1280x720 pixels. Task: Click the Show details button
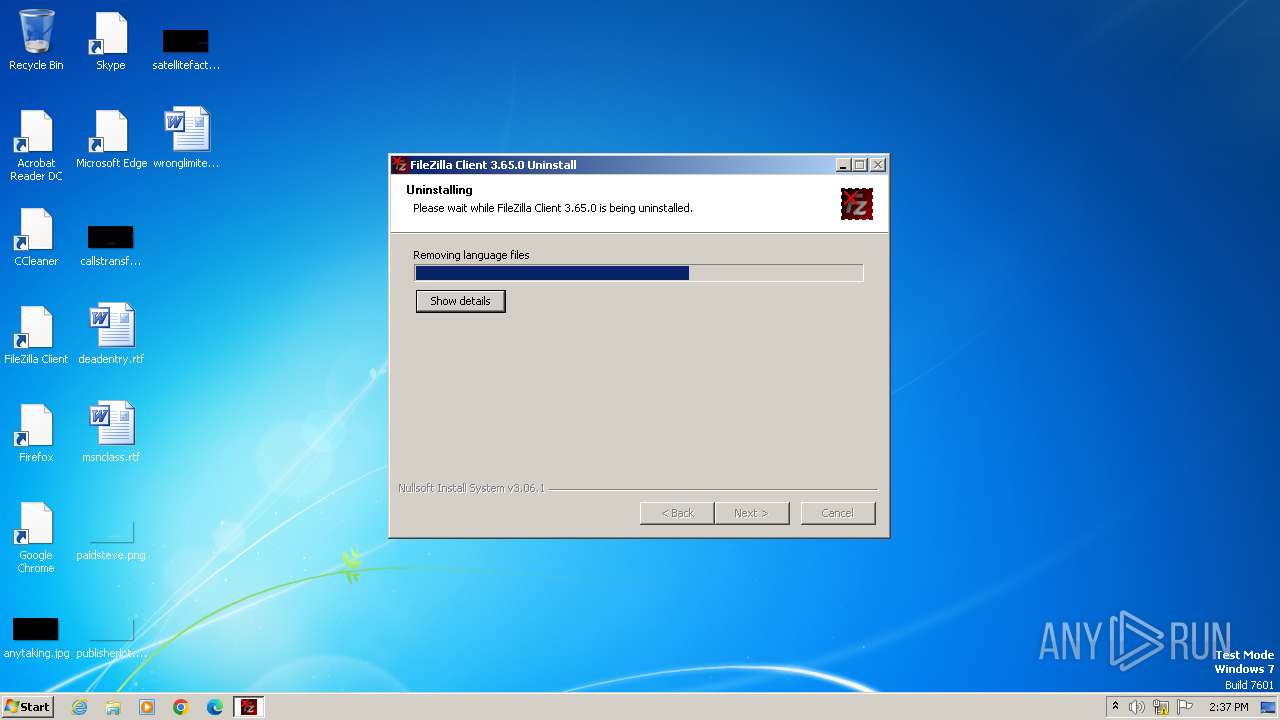coord(460,301)
